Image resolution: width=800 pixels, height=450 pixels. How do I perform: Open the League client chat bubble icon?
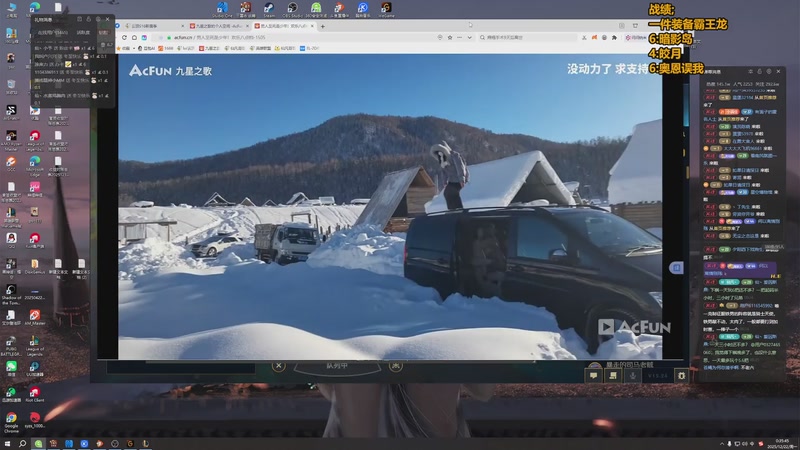click(x=593, y=376)
